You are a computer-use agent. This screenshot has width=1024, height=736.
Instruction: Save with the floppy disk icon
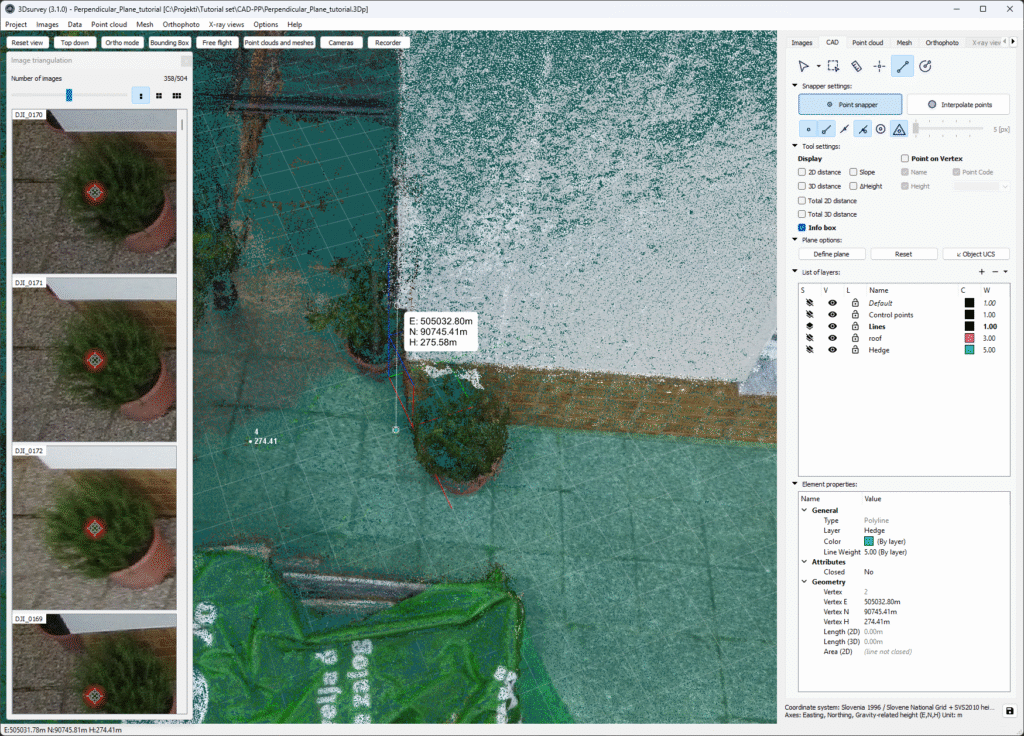(1010, 711)
